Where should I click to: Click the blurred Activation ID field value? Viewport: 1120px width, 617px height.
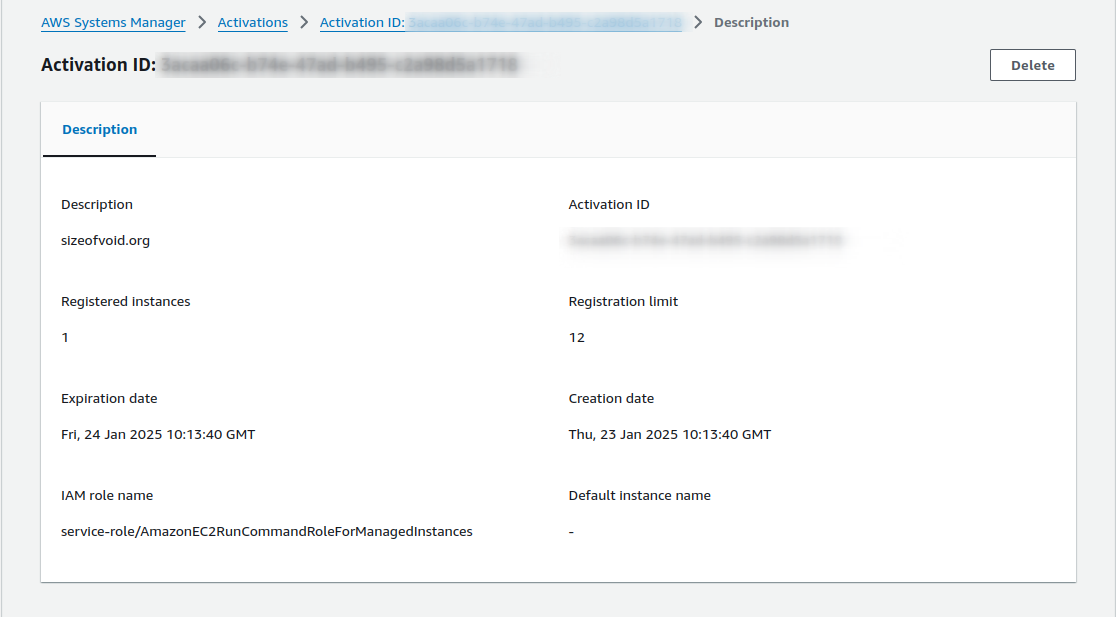point(705,240)
